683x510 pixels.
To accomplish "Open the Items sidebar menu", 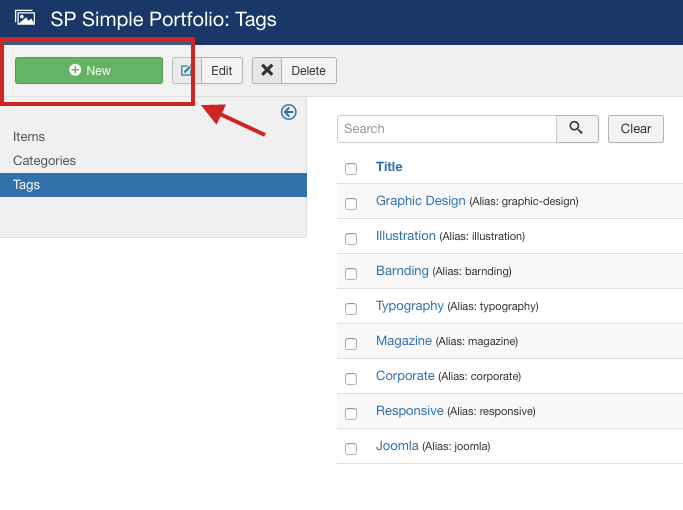I will (x=29, y=136).
